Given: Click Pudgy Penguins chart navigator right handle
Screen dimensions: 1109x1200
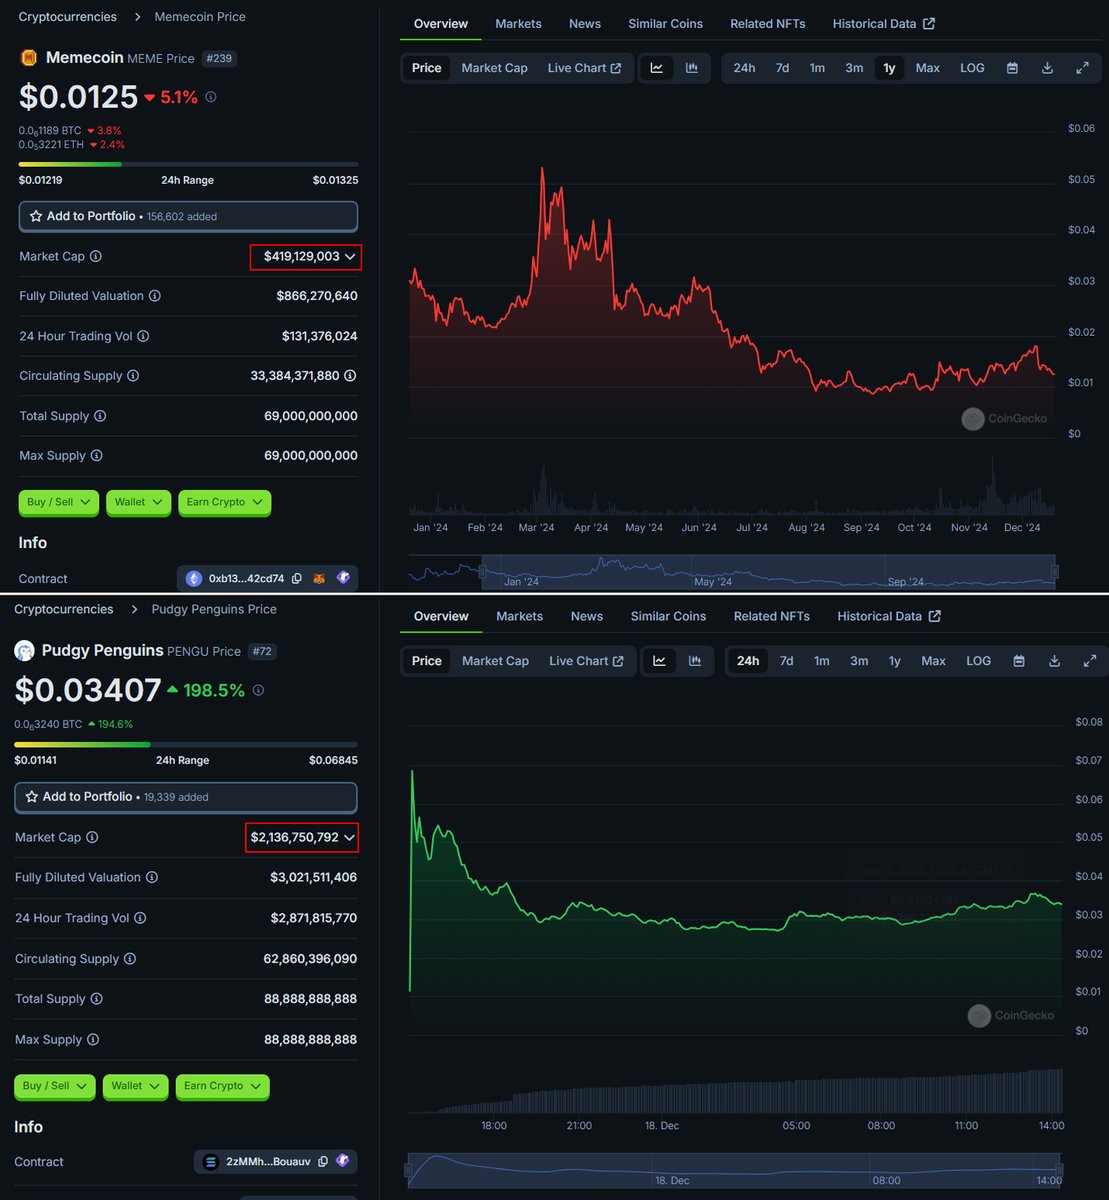Looking at the screenshot, I should [1059, 1170].
